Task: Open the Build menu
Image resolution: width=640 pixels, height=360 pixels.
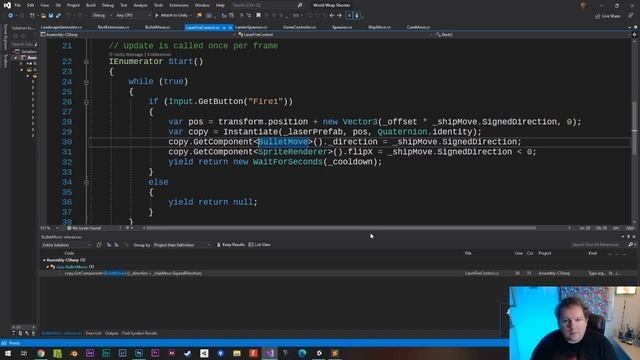Action: 91,5
